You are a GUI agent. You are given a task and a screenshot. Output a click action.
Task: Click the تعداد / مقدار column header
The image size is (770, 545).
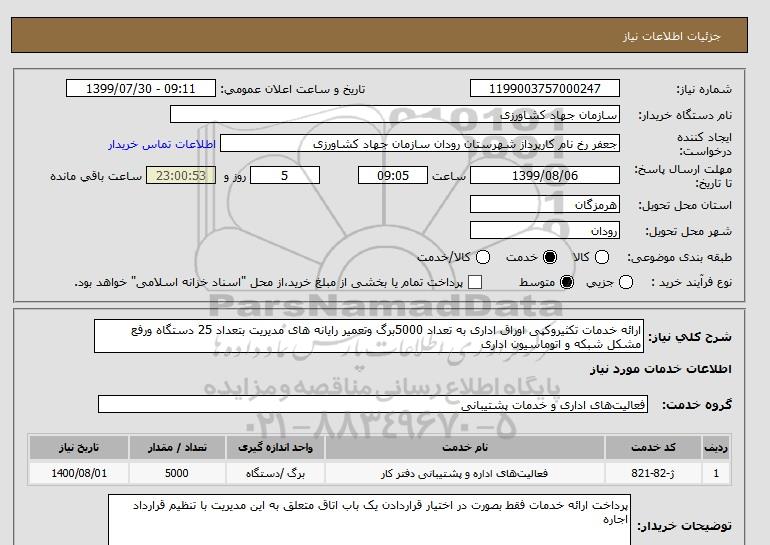point(177,447)
